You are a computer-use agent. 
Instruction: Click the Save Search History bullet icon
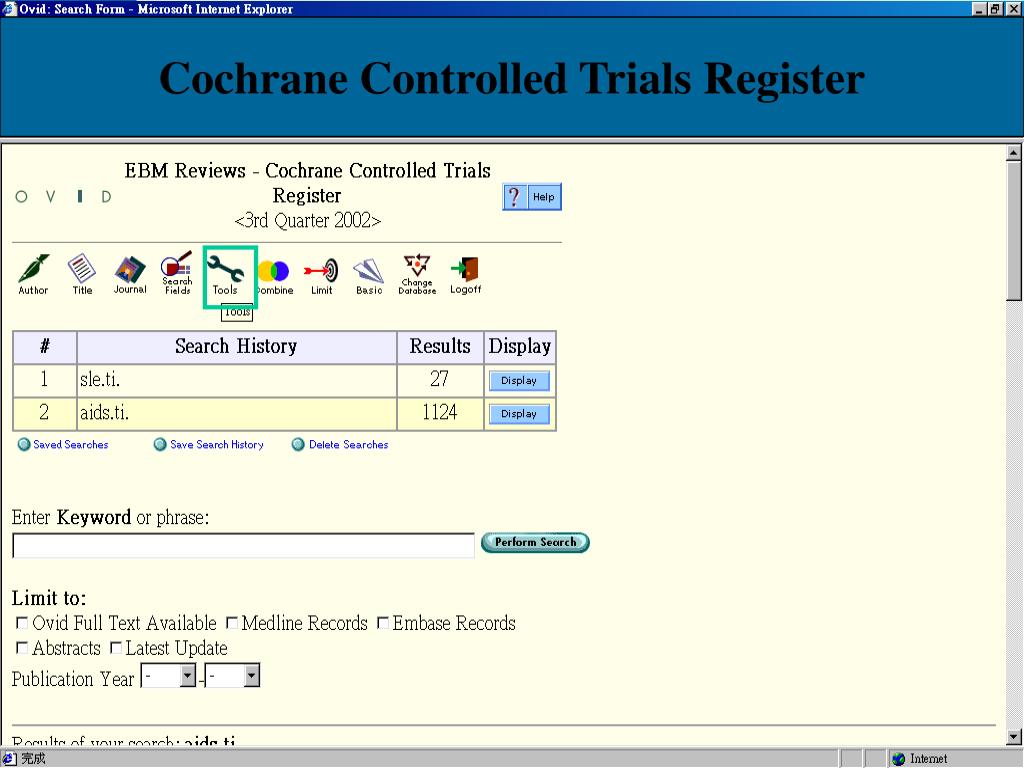[160, 445]
